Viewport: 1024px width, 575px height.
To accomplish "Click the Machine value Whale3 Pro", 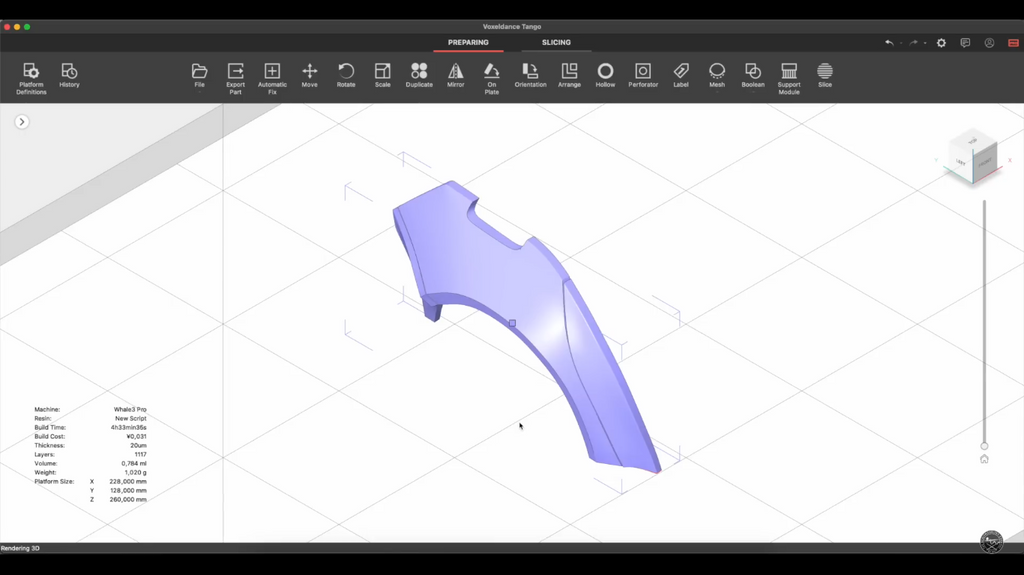I will [x=130, y=410].
